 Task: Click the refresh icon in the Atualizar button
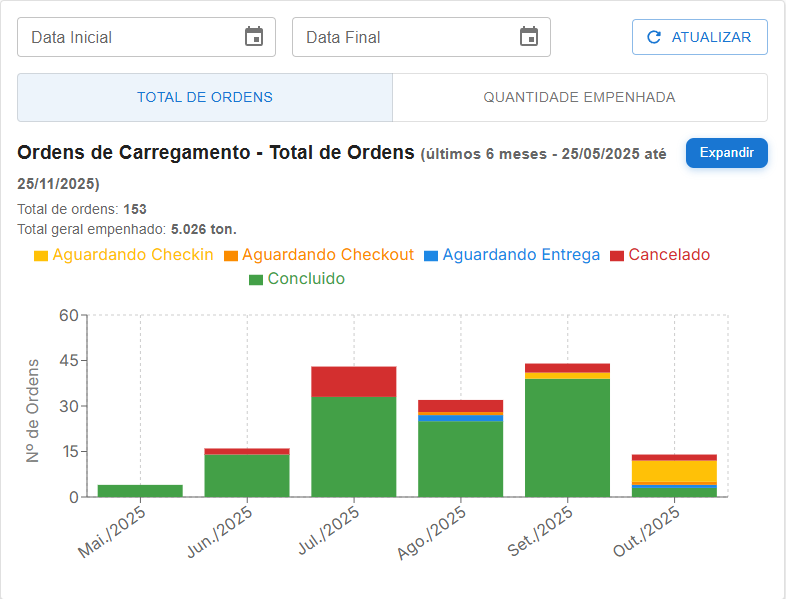(654, 37)
